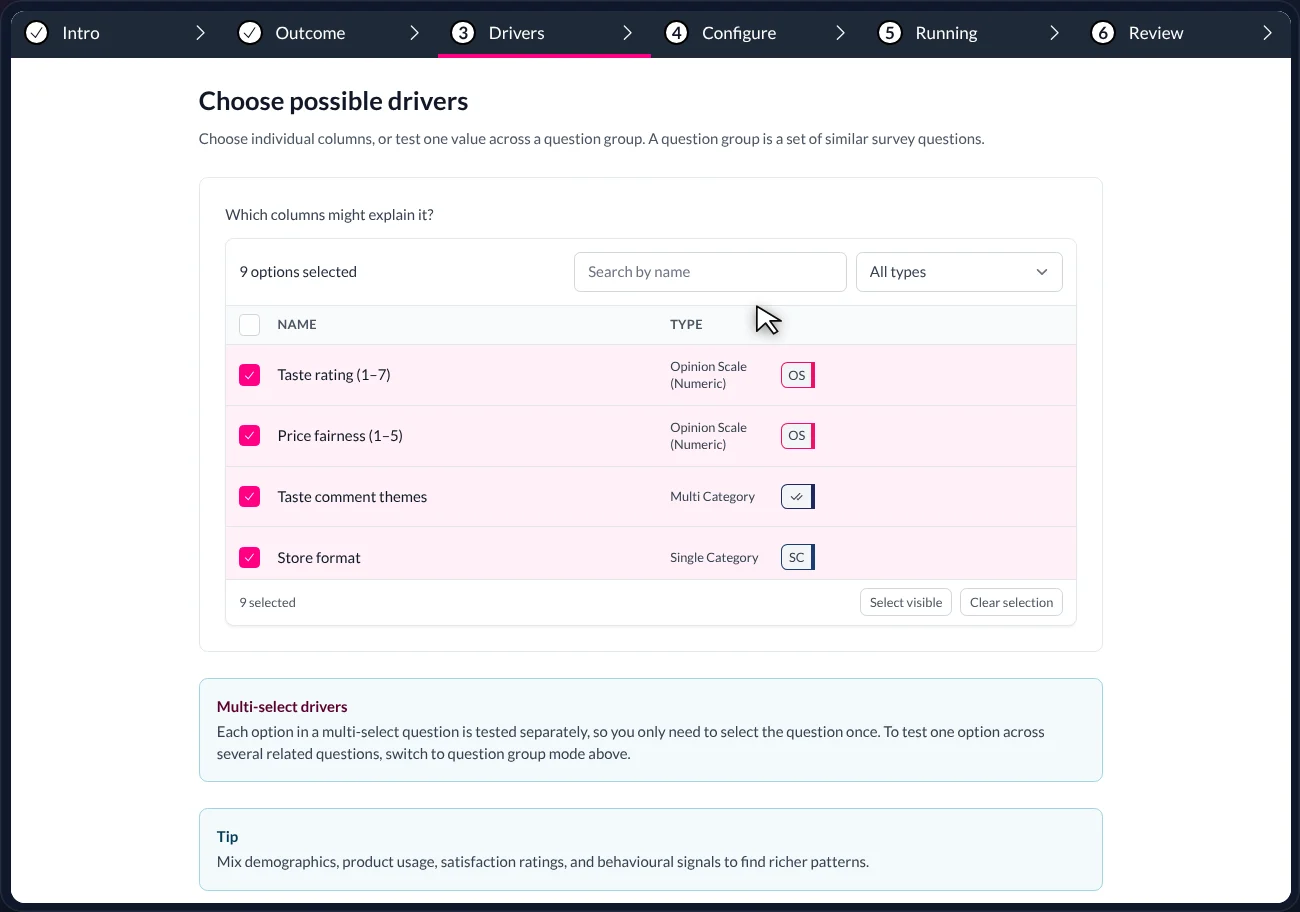Click the step 5 number circle for Running
Screen dimensions: 1300x912
pyautogui.click(x=890, y=33)
